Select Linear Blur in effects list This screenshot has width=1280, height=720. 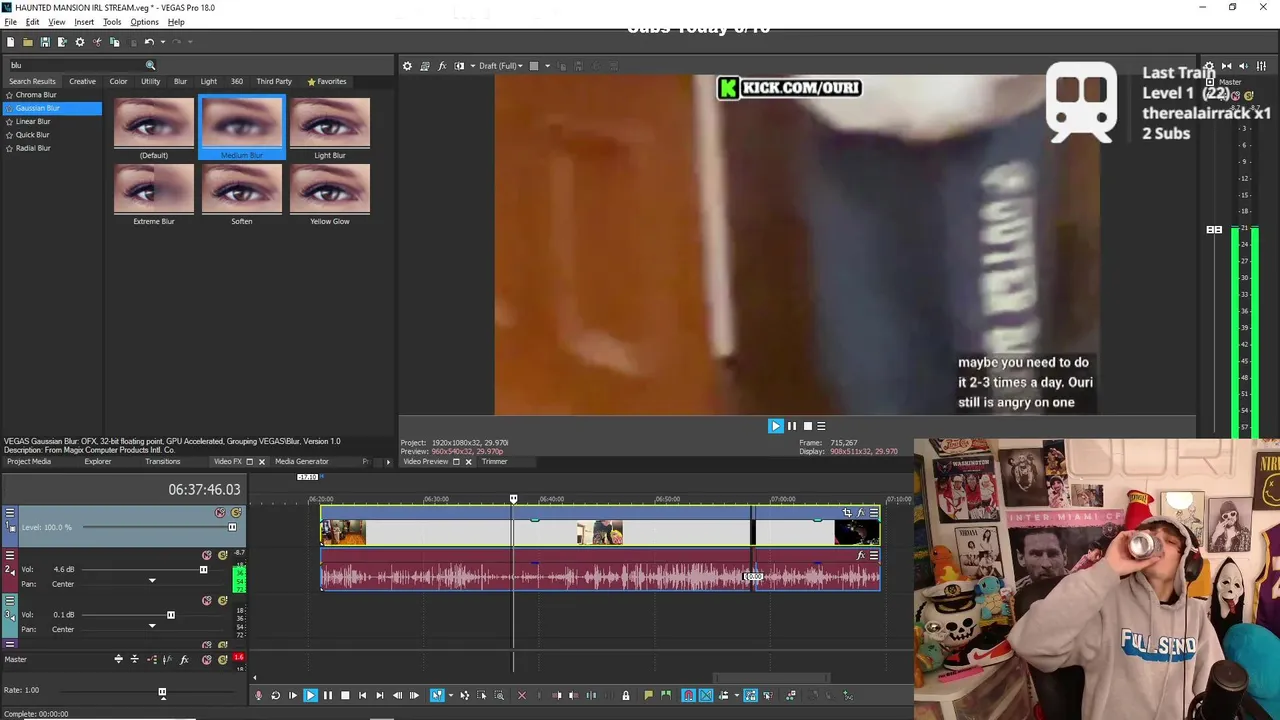[33, 121]
